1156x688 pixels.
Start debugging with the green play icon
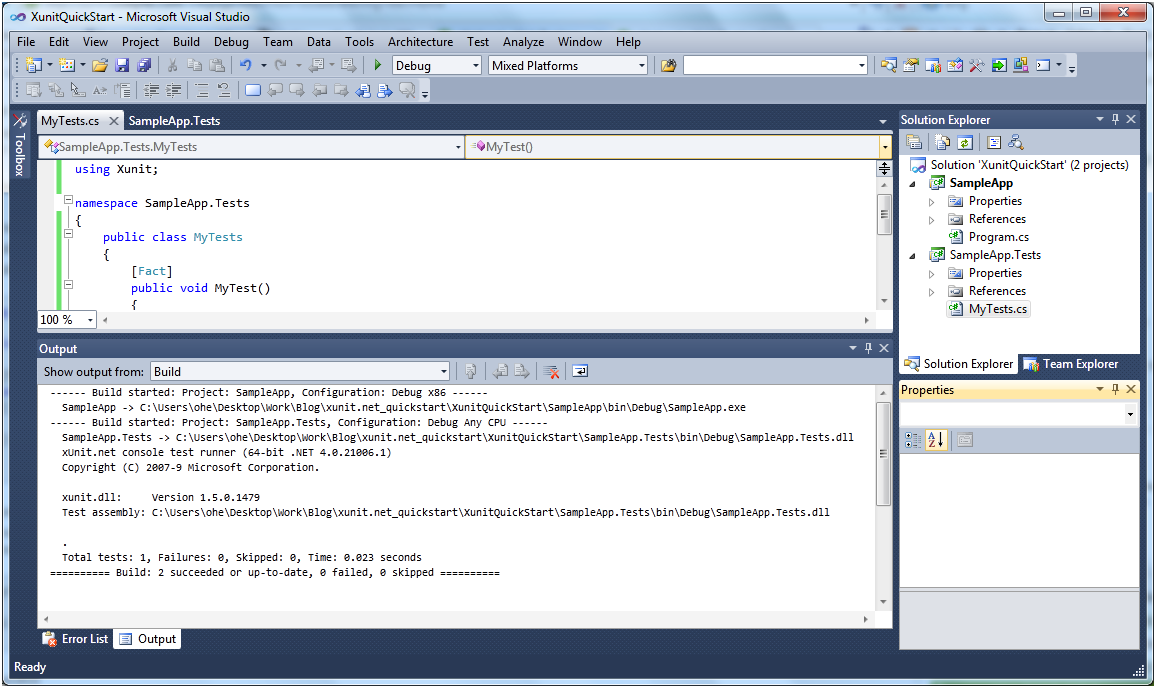pyautogui.click(x=377, y=66)
